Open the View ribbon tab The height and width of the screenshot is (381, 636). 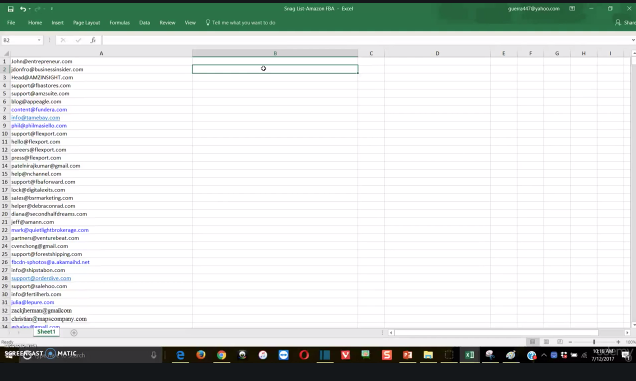tap(190, 23)
